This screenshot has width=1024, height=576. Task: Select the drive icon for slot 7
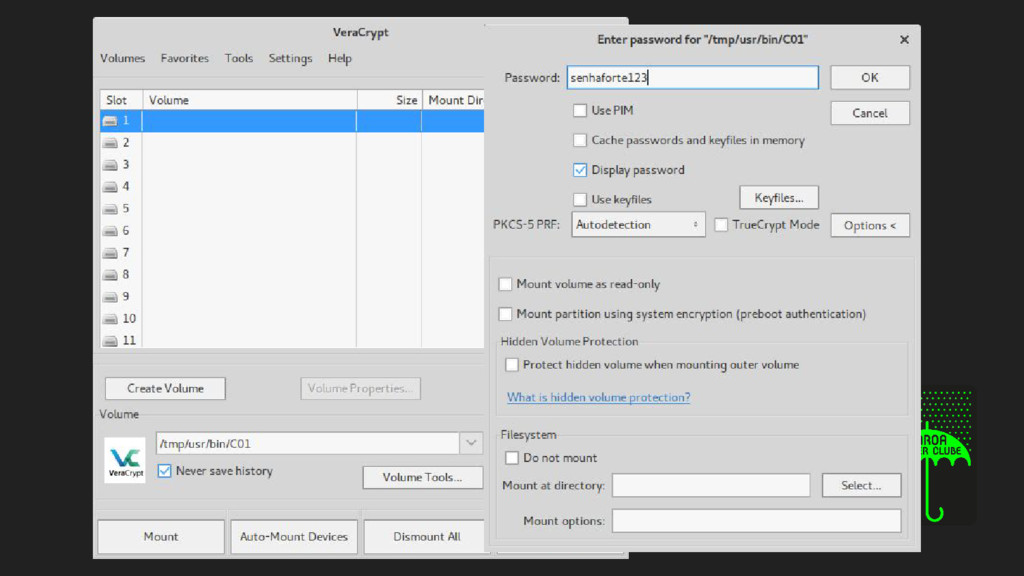click(x=110, y=253)
